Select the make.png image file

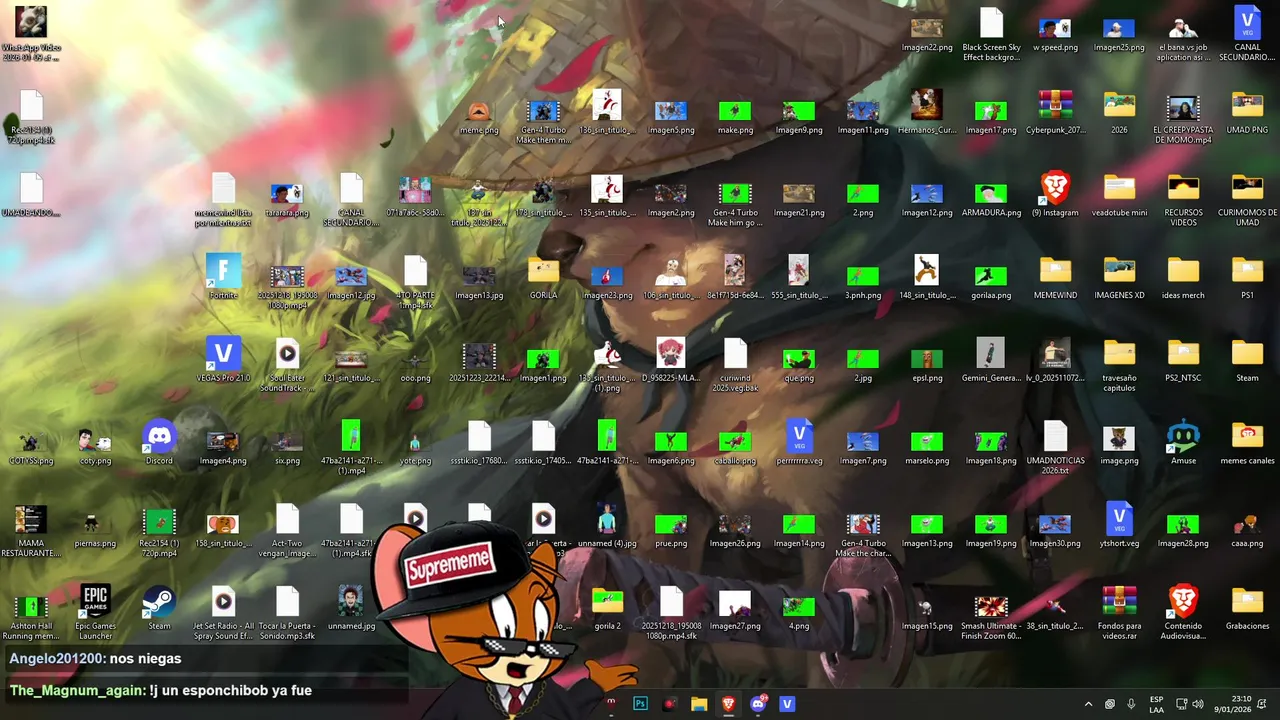(735, 116)
